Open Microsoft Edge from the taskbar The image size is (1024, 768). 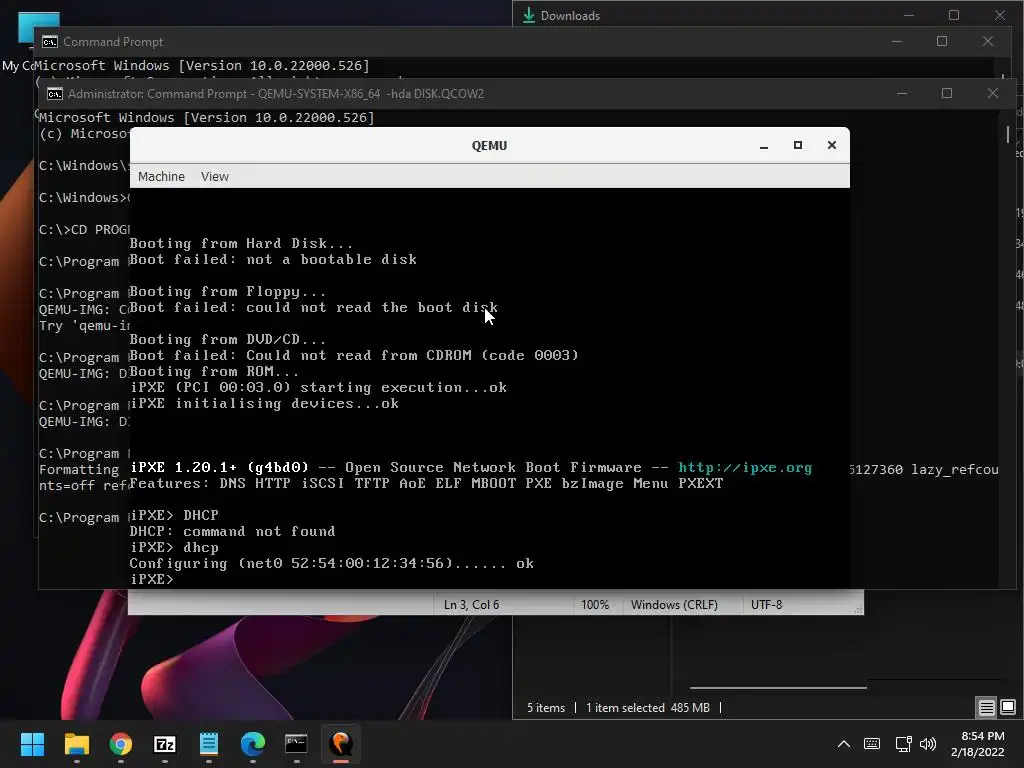(253, 744)
